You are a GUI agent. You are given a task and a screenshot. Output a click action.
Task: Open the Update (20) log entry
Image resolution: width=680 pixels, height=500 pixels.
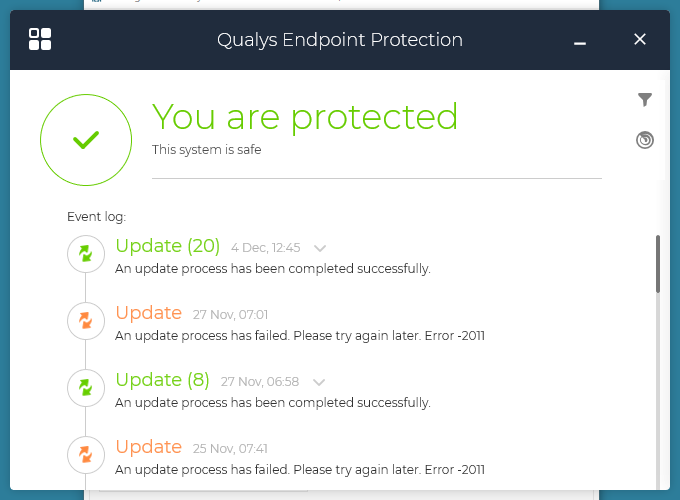[x=167, y=246]
